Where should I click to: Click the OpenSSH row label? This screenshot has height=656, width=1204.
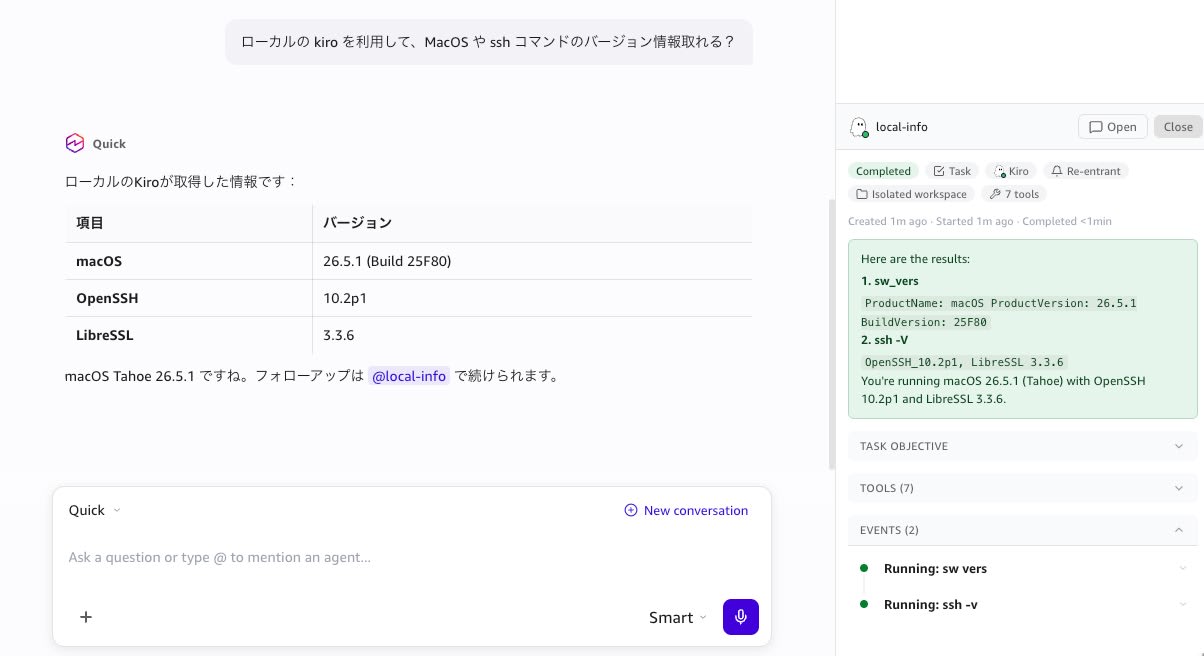point(107,298)
